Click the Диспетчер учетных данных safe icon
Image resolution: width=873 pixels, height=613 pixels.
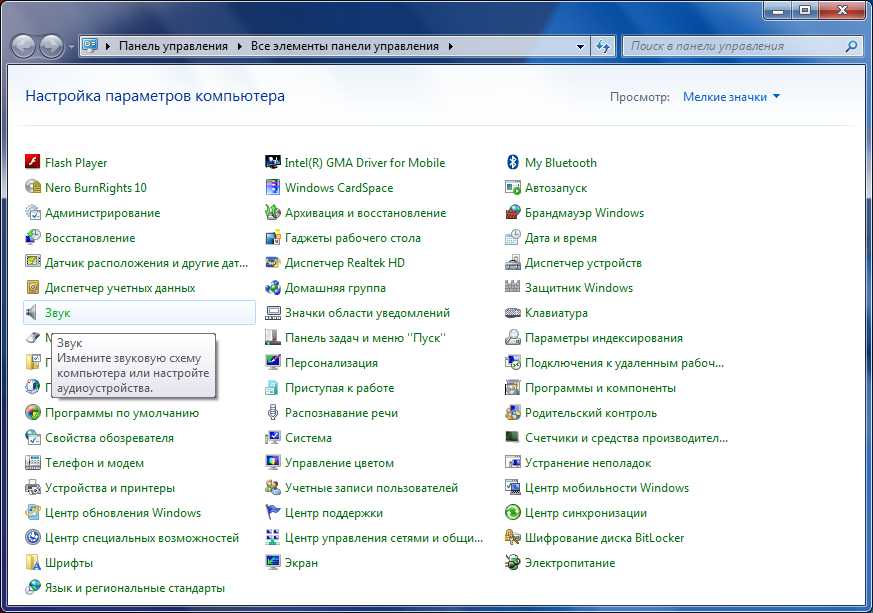tap(33, 287)
